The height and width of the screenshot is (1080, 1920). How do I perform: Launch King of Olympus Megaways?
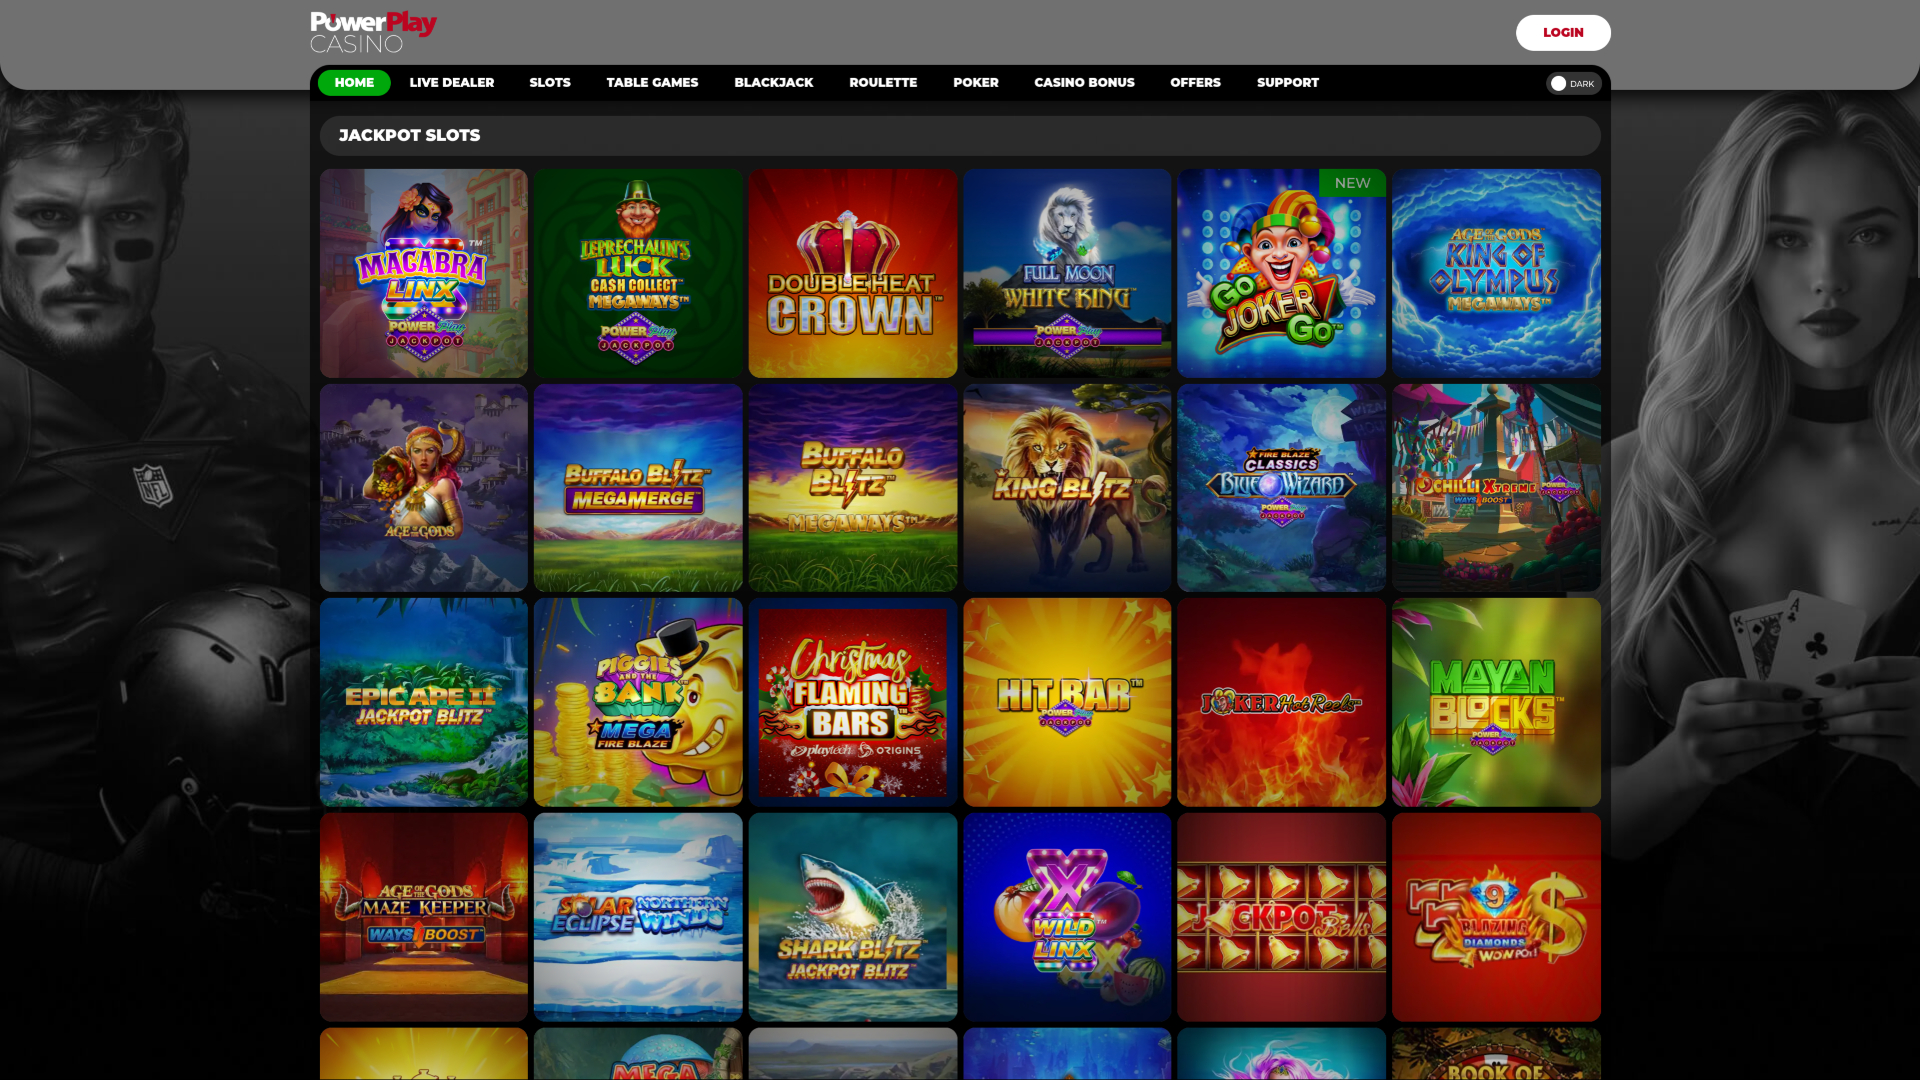coord(1496,272)
